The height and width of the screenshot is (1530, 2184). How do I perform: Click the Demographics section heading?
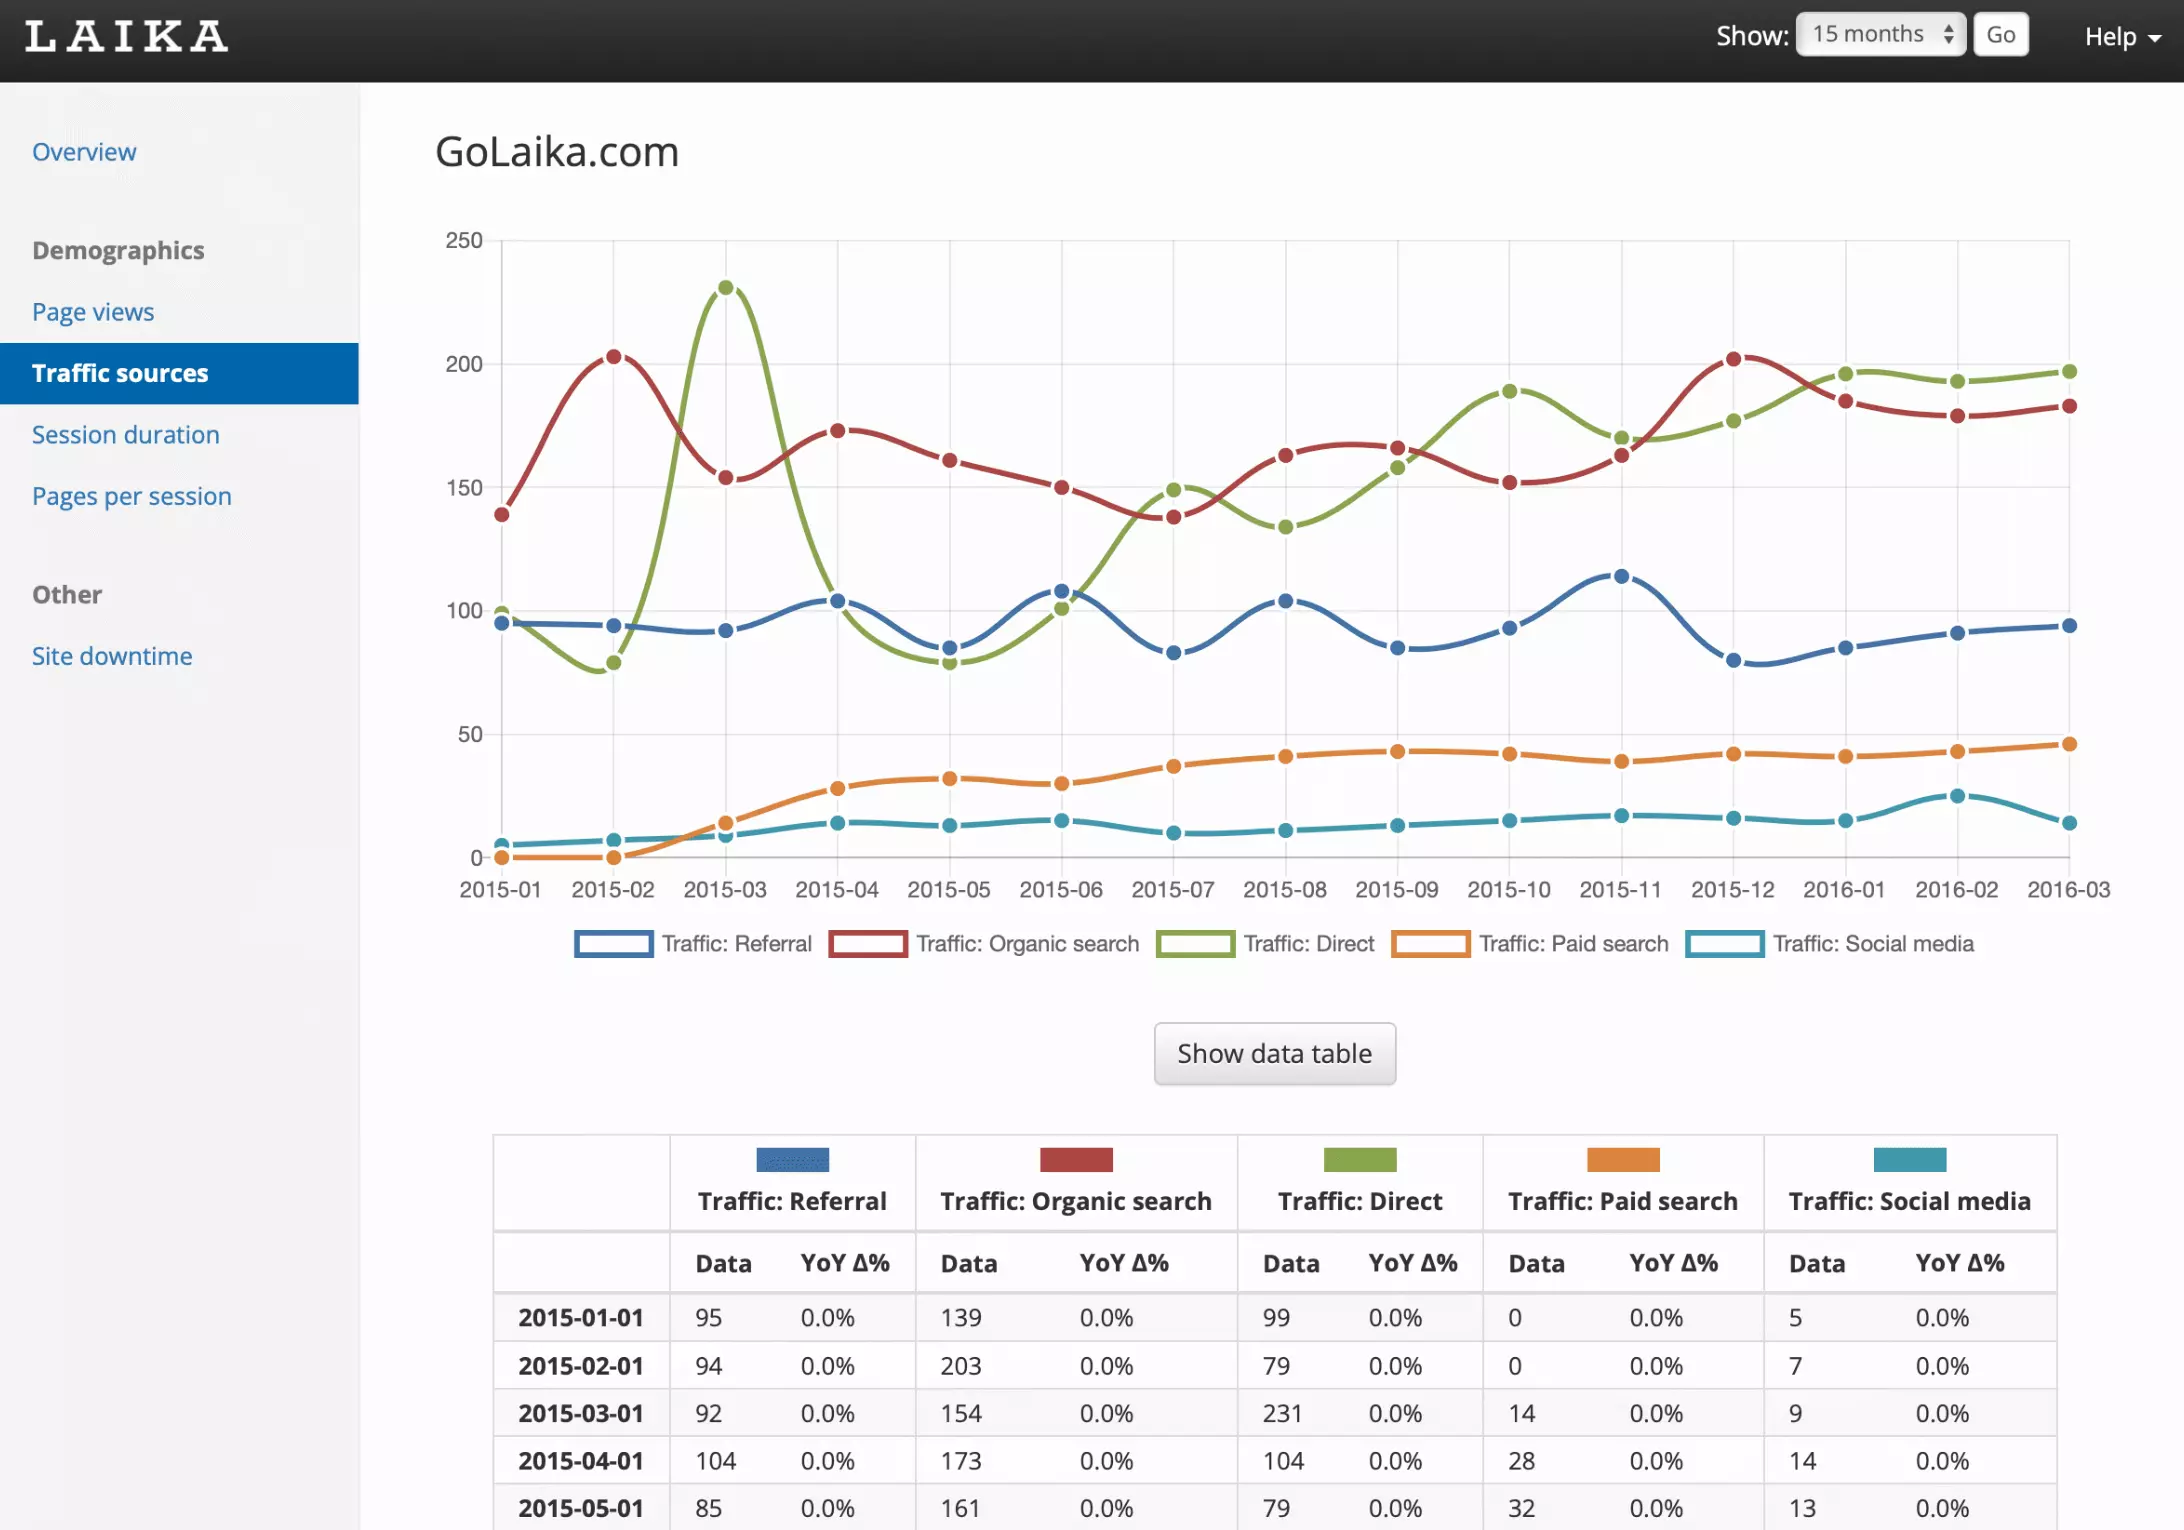click(118, 250)
